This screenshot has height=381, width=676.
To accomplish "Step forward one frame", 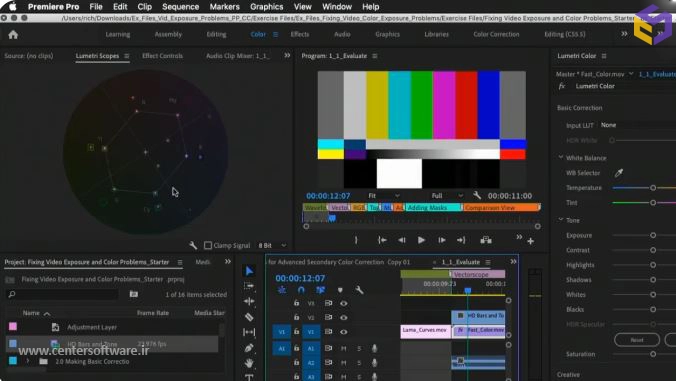I will coord(441,240).
